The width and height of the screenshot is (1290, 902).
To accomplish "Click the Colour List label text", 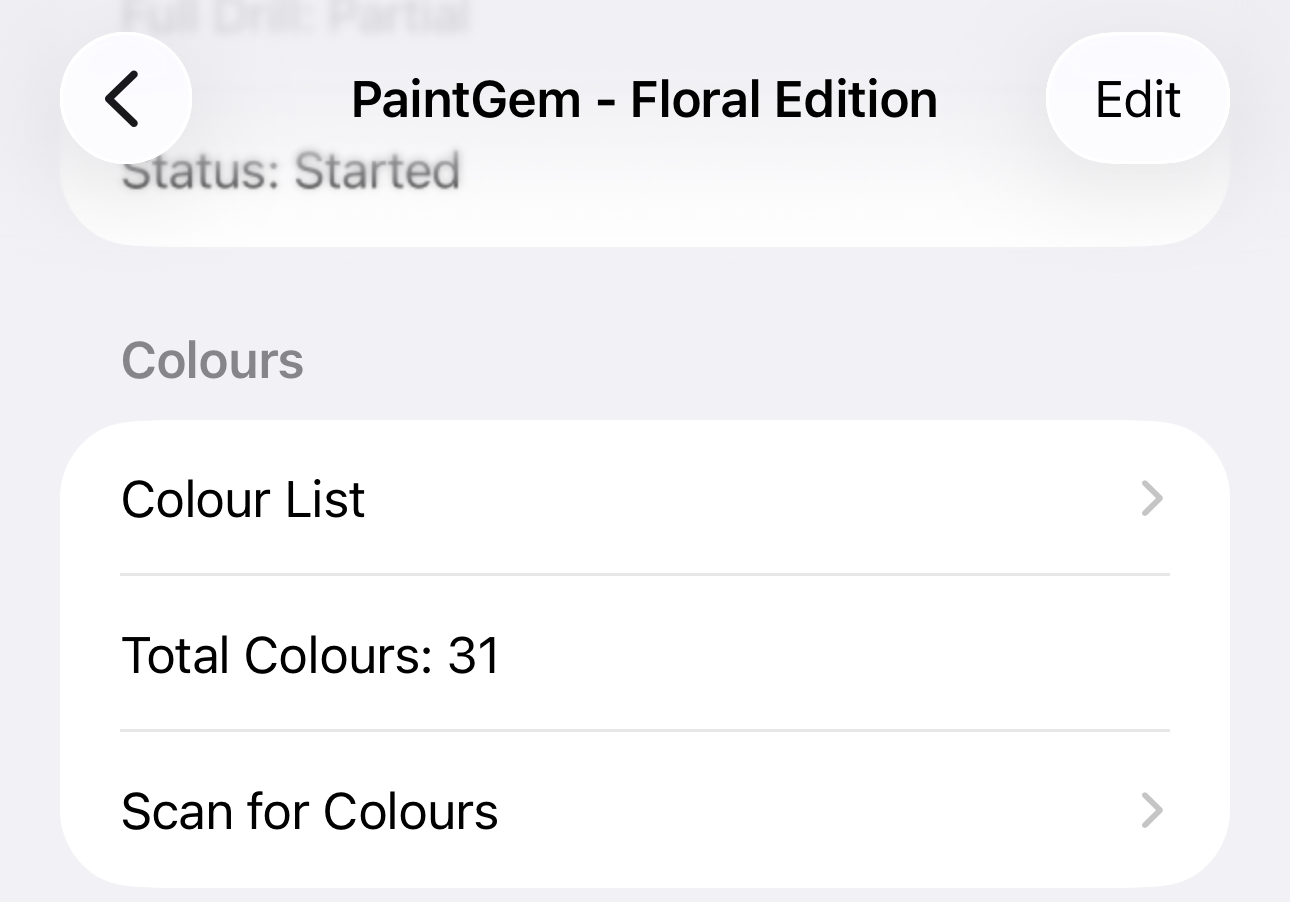I will [243, 499].
